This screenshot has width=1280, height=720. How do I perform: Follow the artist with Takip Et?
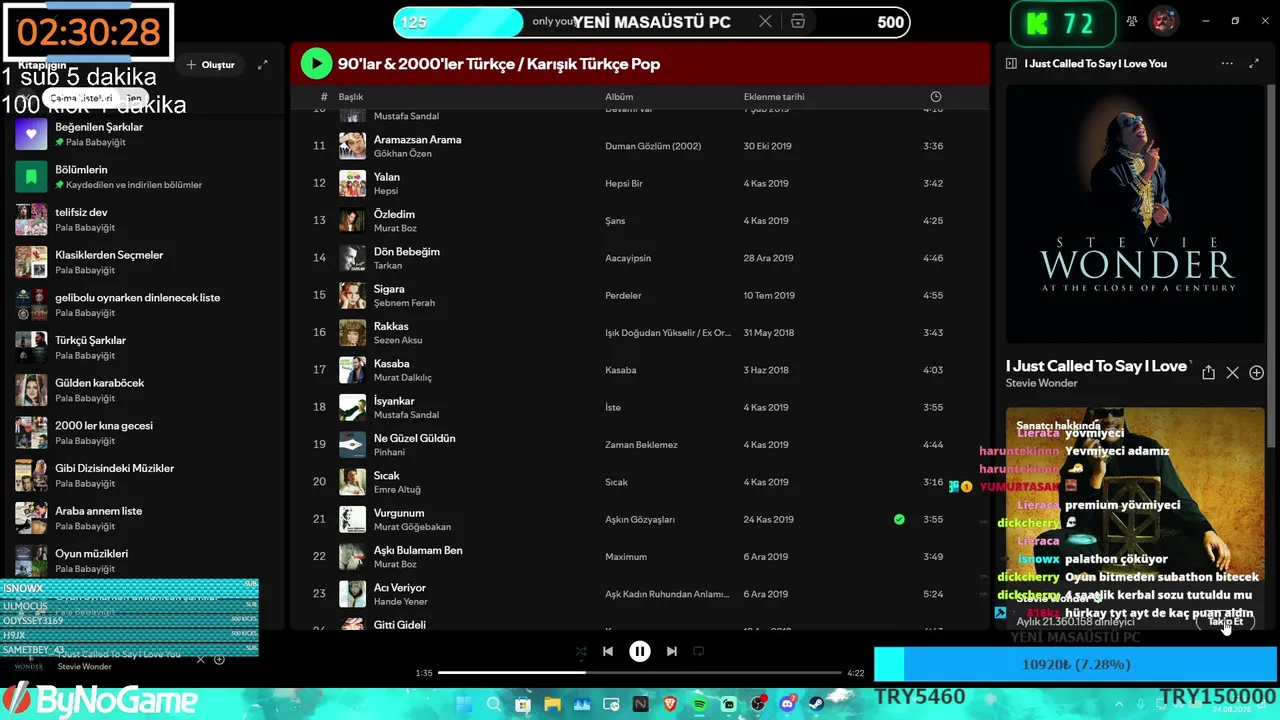pos(1225,621)
